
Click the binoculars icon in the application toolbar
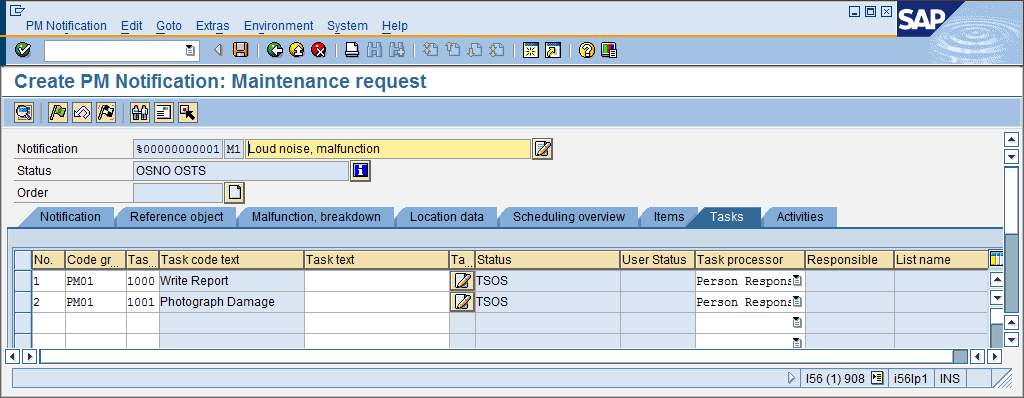[x=139, y=113]
